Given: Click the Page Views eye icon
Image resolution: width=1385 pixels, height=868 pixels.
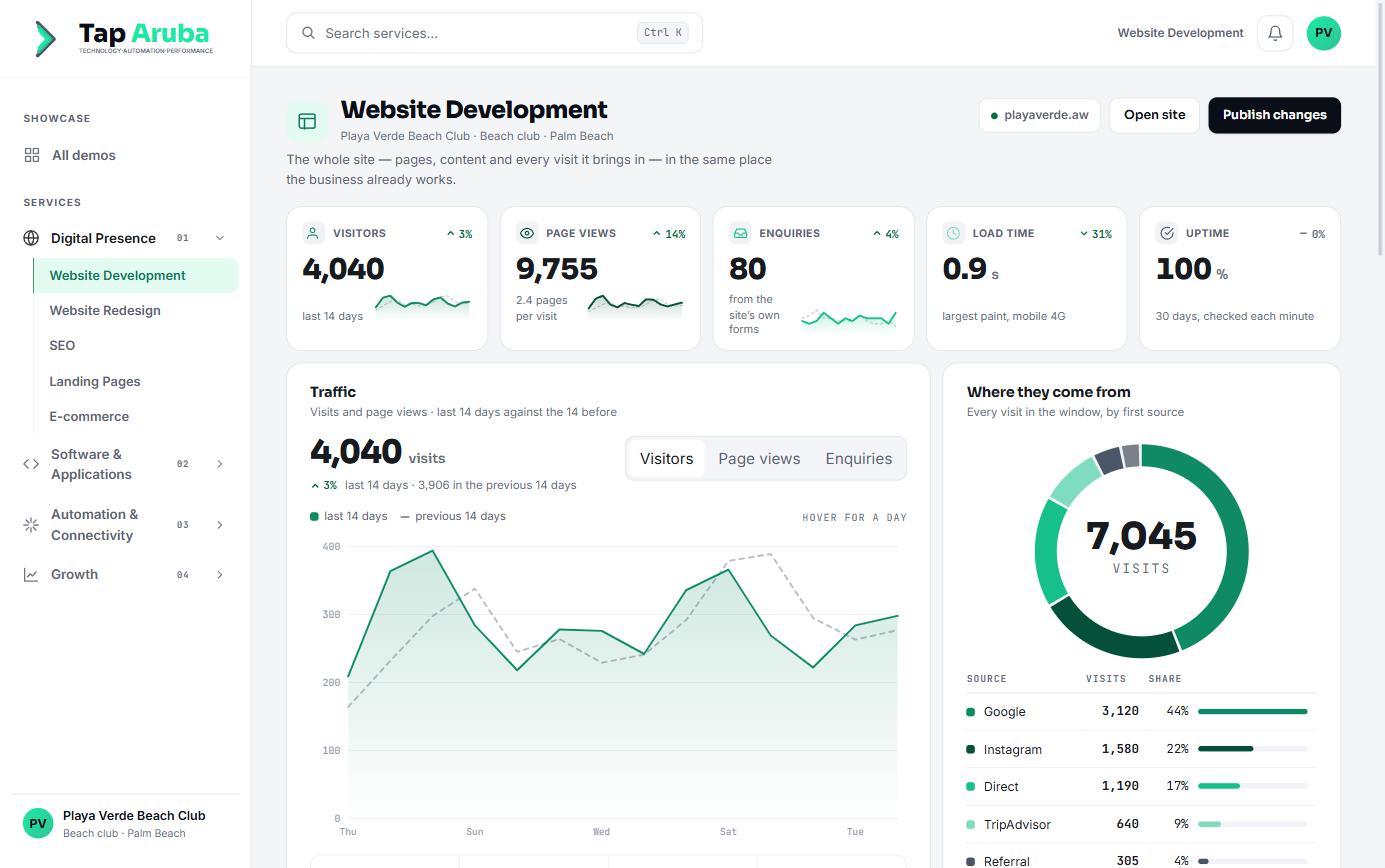Looking at the screenshot, I should click(527, 233).
